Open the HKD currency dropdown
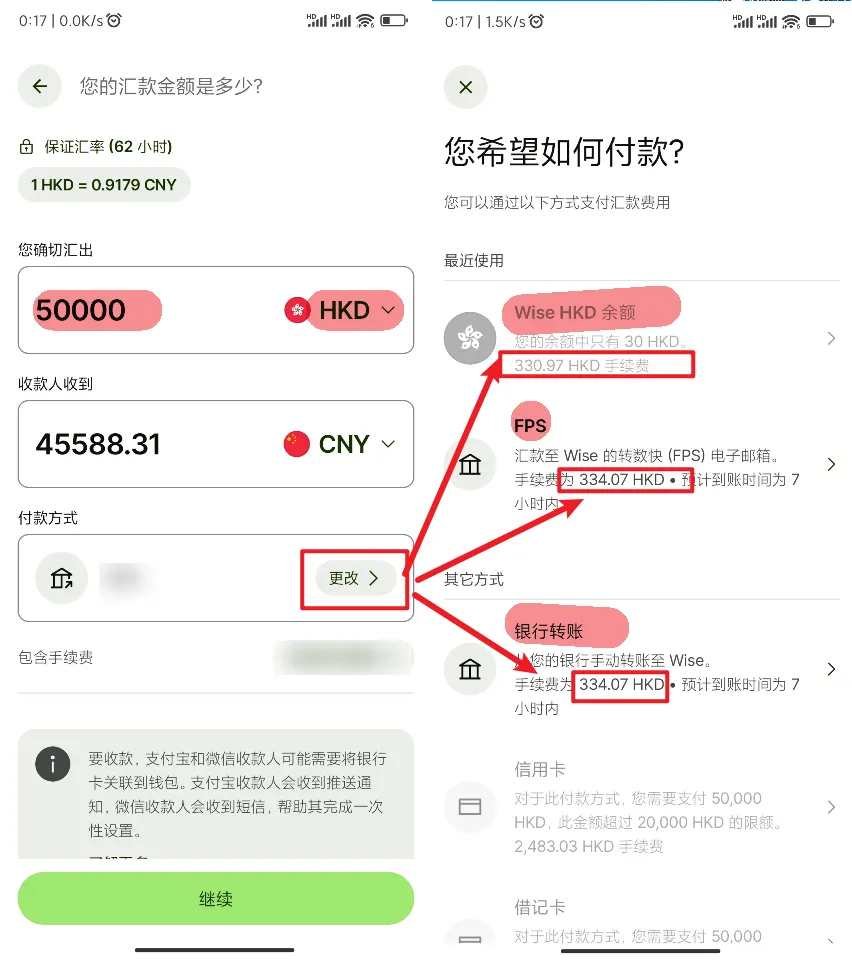852x960 pixels. coord(343,310)
